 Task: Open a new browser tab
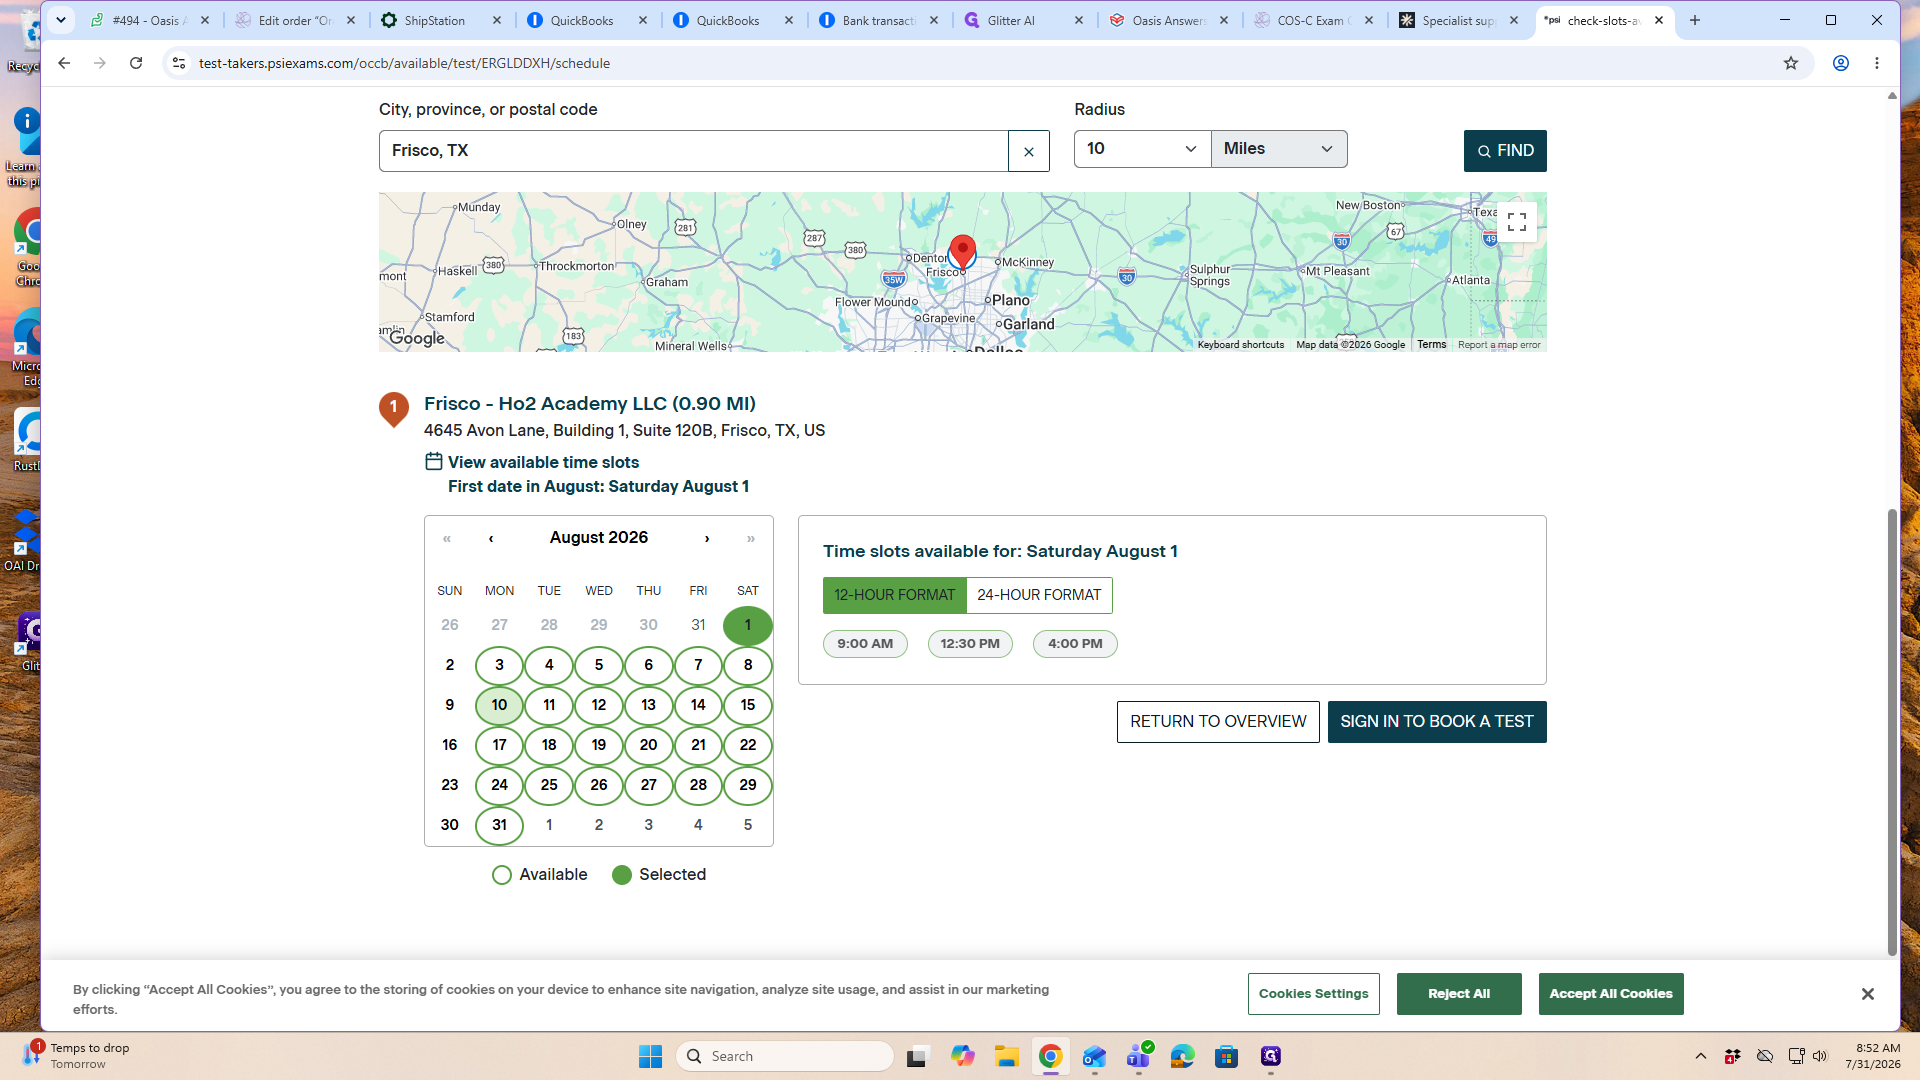click(x=1695, y=20)
